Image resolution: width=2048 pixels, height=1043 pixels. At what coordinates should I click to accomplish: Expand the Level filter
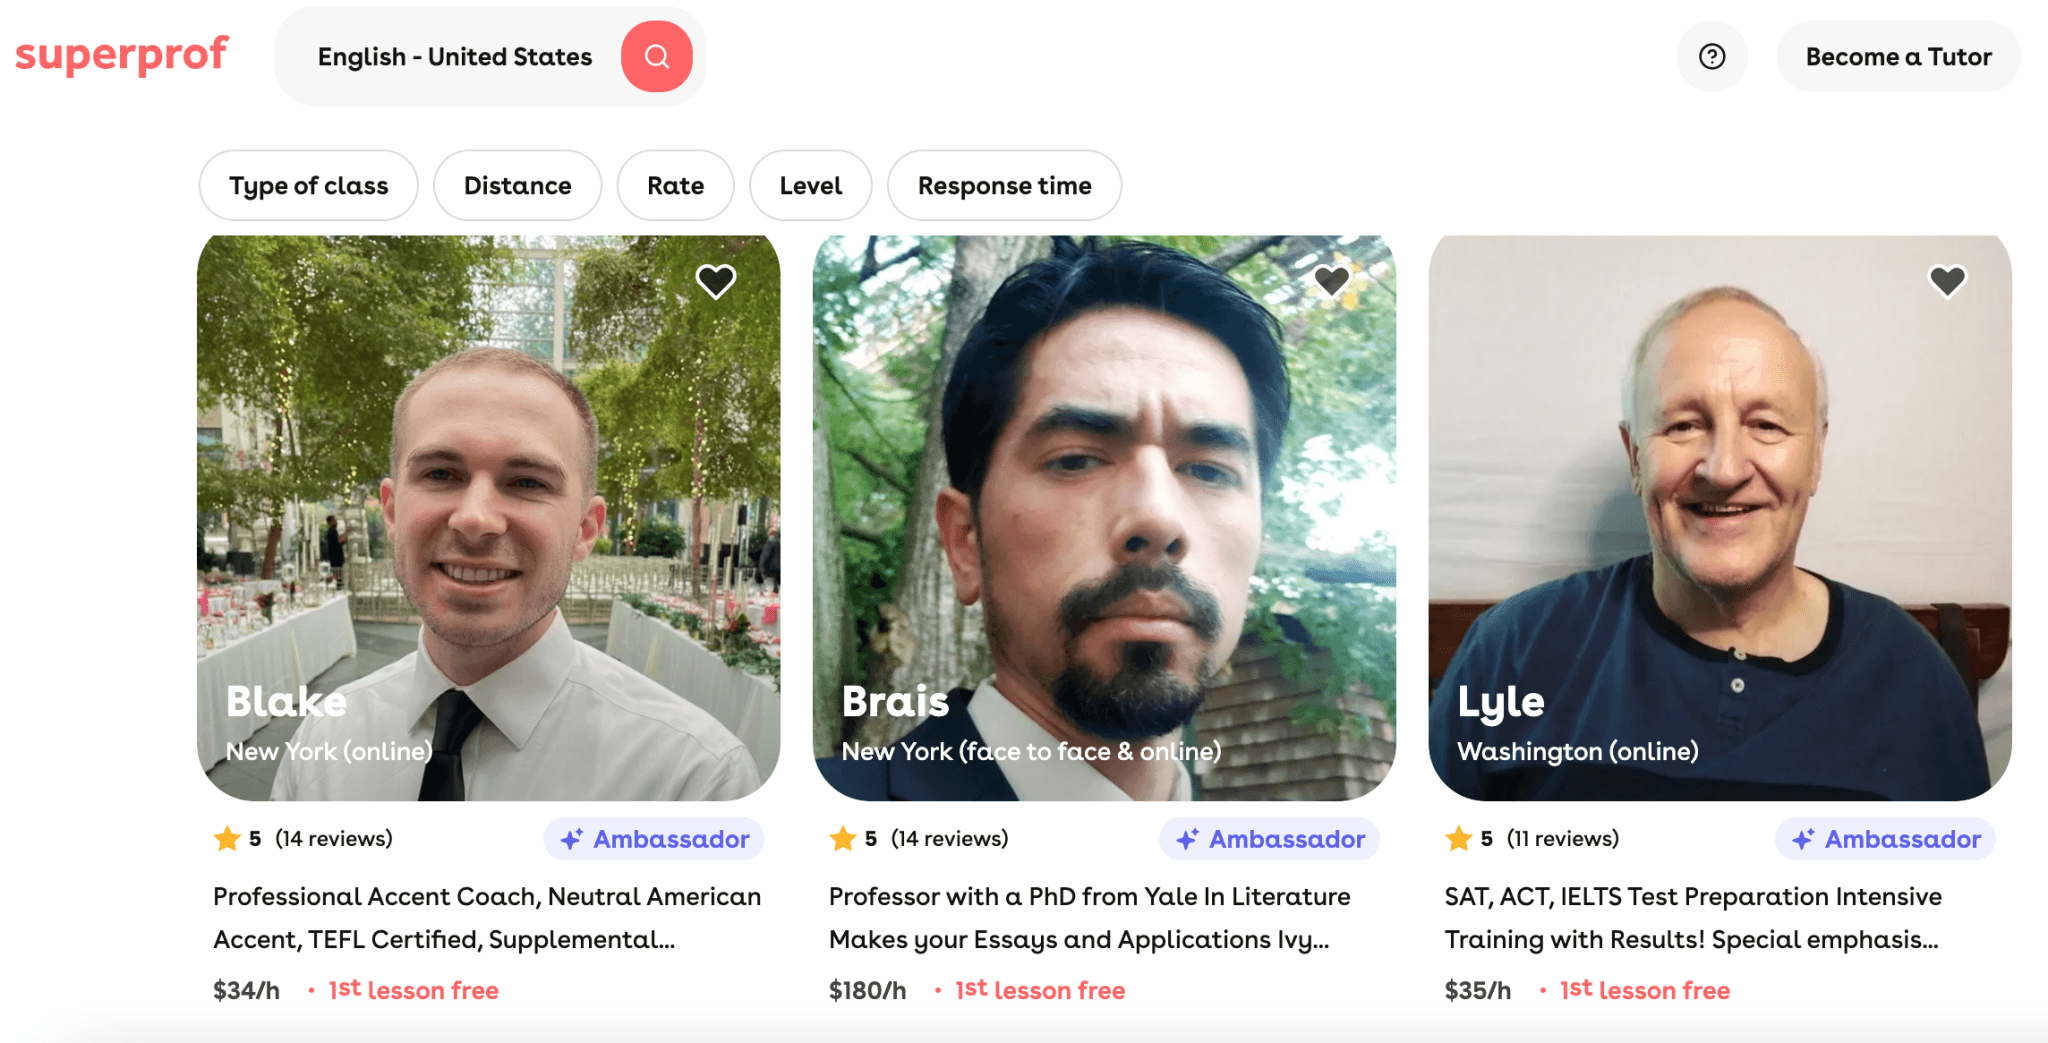point(810,186)
